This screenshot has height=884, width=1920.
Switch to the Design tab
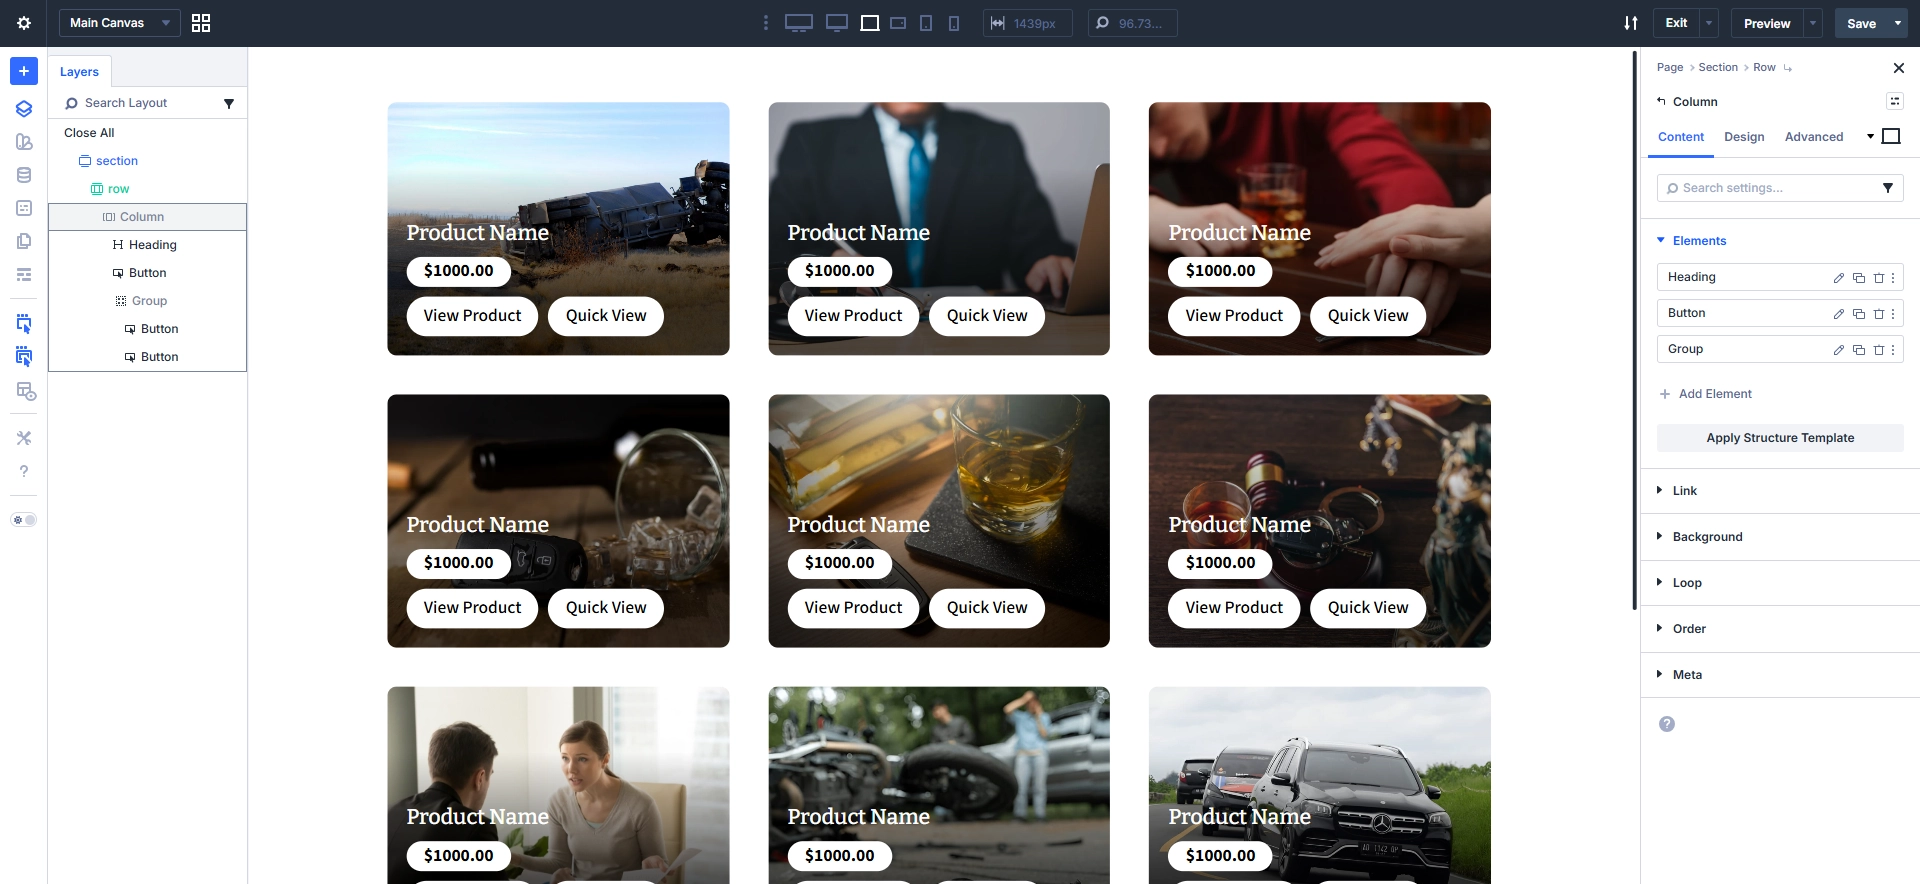point(1744,137)
